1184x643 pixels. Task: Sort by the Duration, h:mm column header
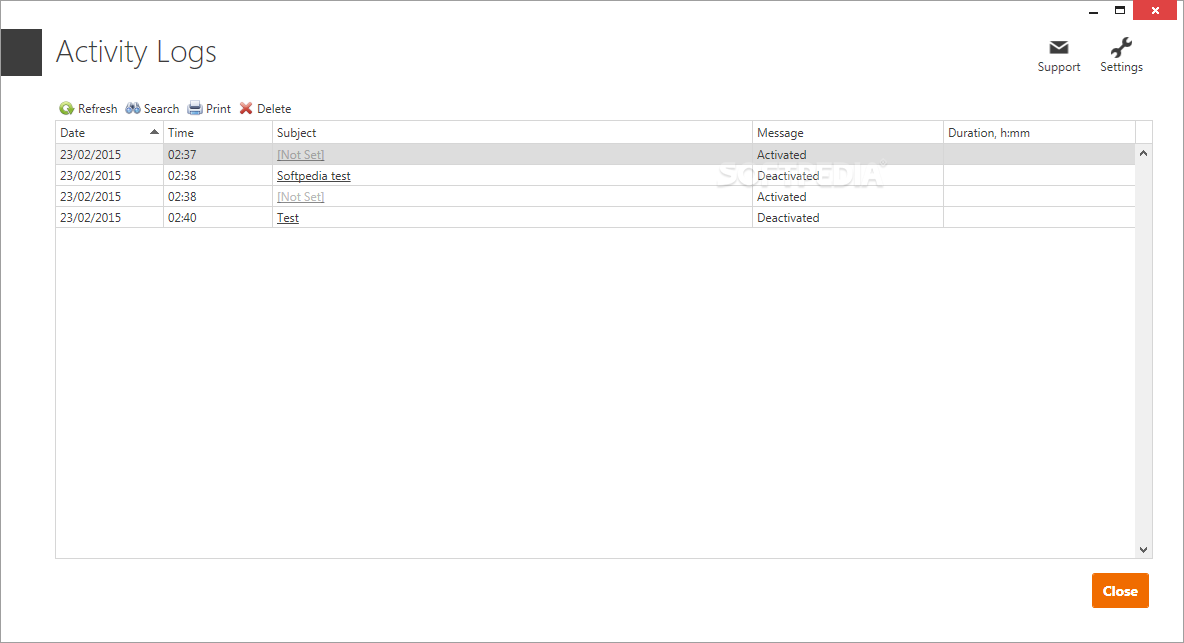[x=1039, y=133]
